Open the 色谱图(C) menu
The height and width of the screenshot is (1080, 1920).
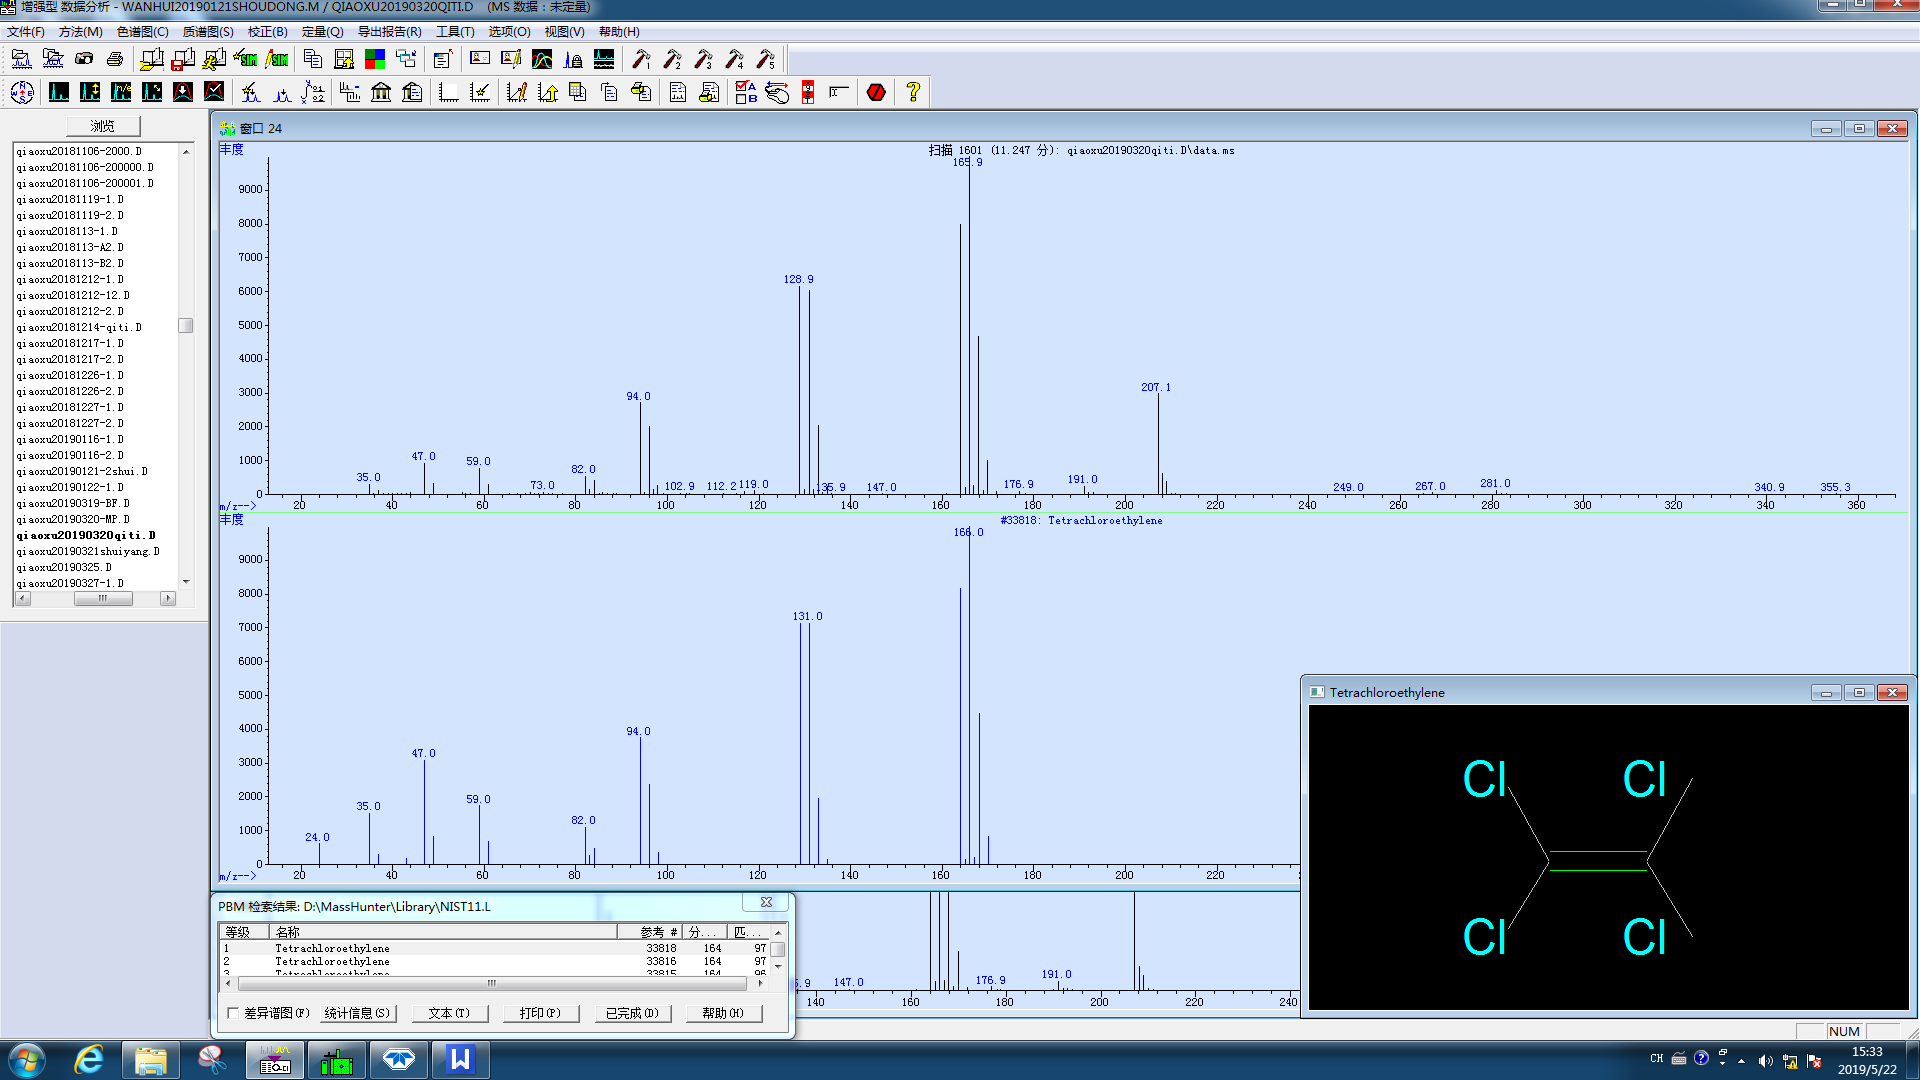point(142,32)
